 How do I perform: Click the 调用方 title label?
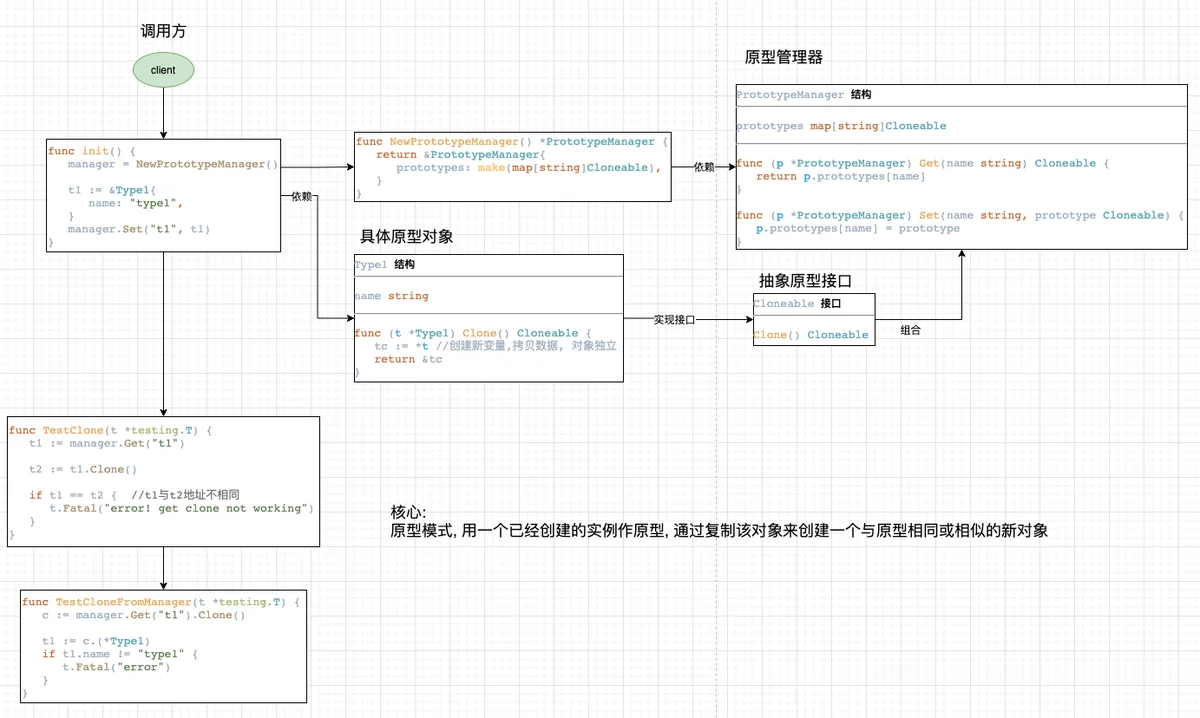[163, 32]
